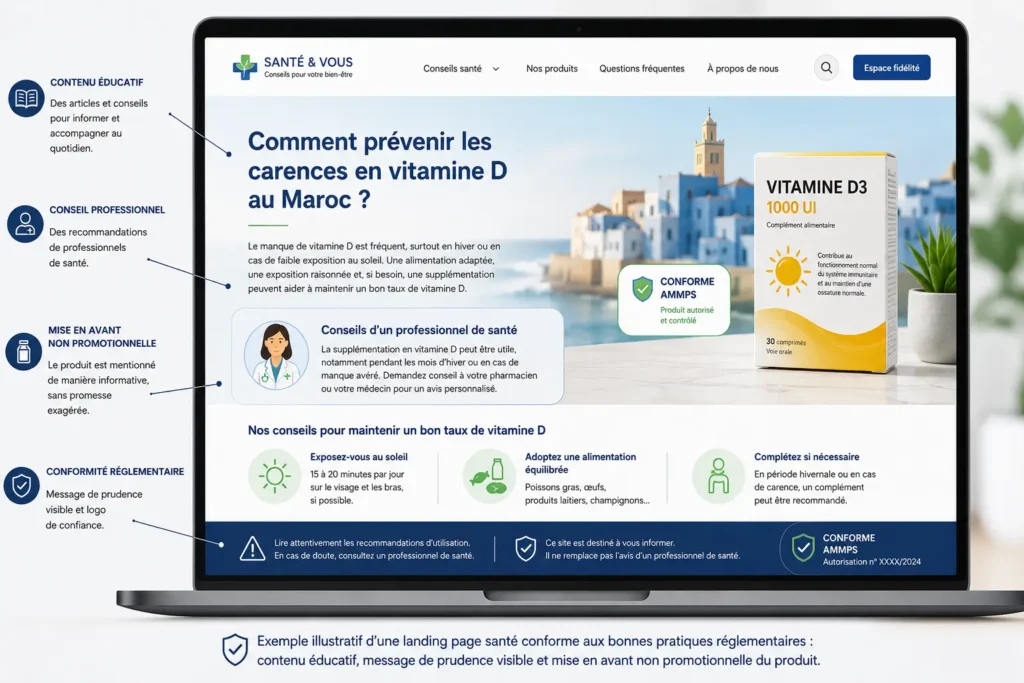The height and width of the screenshot is (683, 1024).
Task: Click the person icon for Complétez si nécessaire
Action: pos(718,476)
